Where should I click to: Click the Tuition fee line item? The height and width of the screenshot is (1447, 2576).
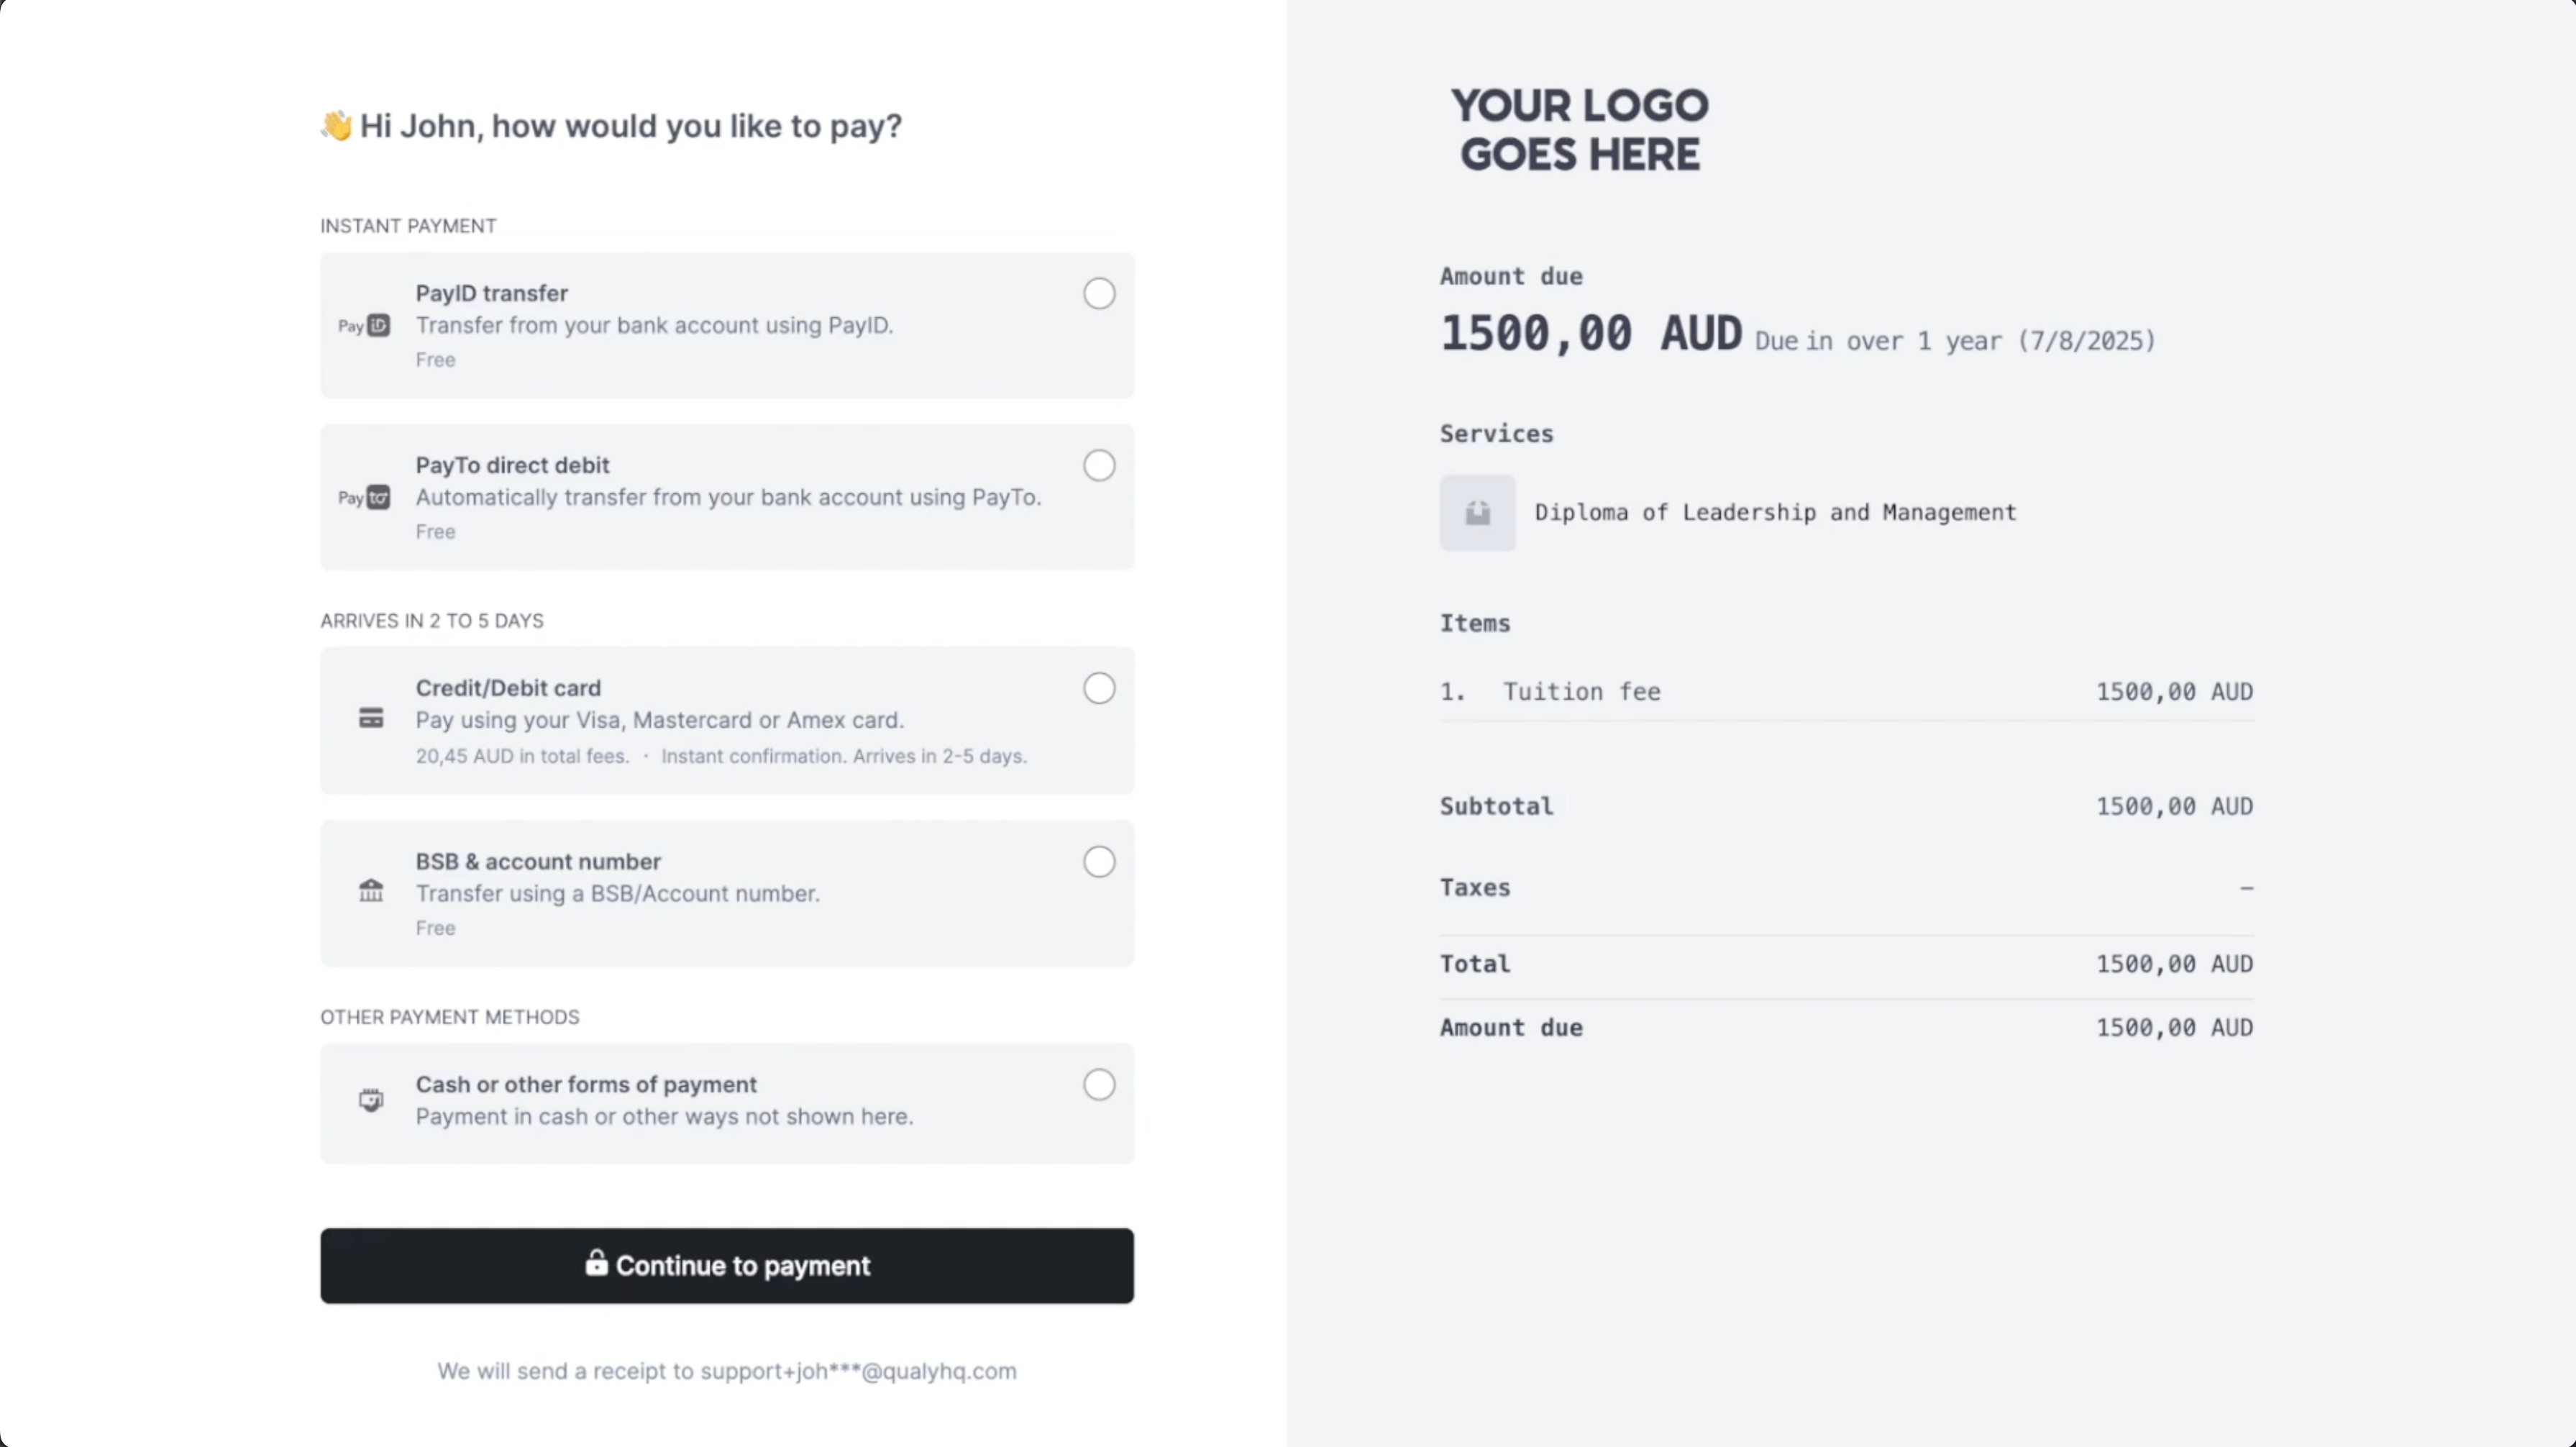pos(1581,692)
